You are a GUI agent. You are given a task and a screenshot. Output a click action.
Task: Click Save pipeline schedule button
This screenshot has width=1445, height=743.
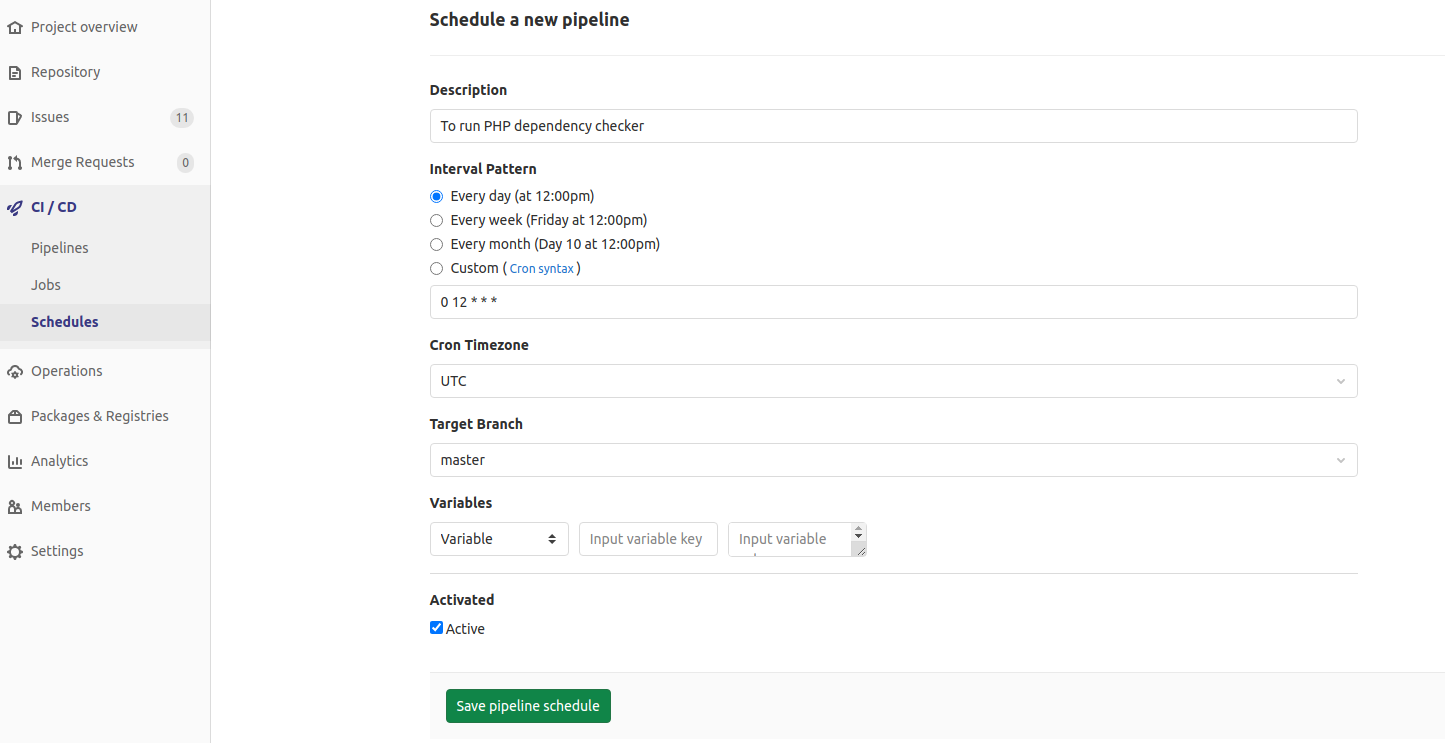point(528,706)
